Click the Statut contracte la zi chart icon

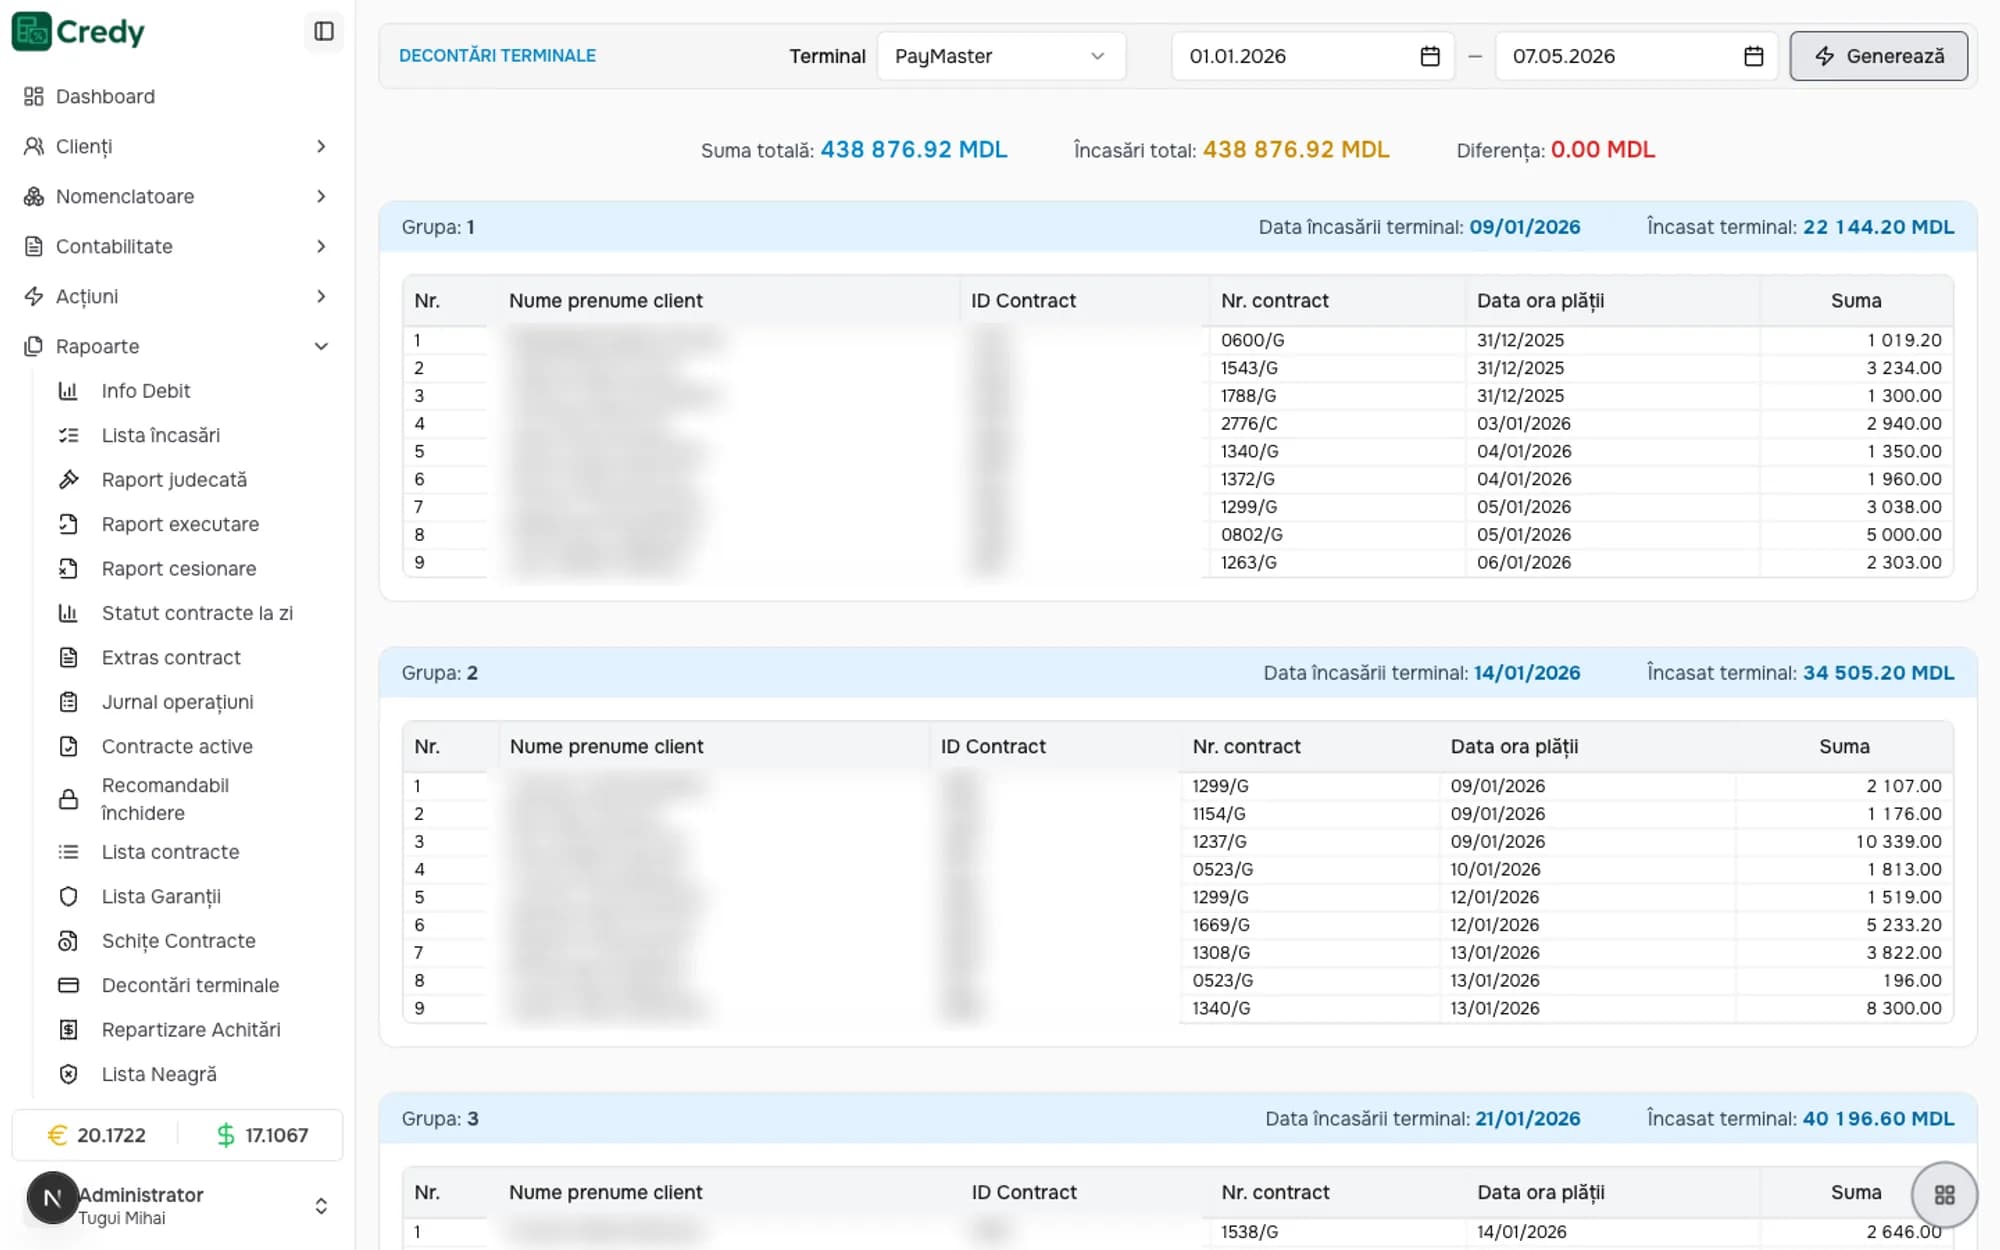(x=68, y=613)
